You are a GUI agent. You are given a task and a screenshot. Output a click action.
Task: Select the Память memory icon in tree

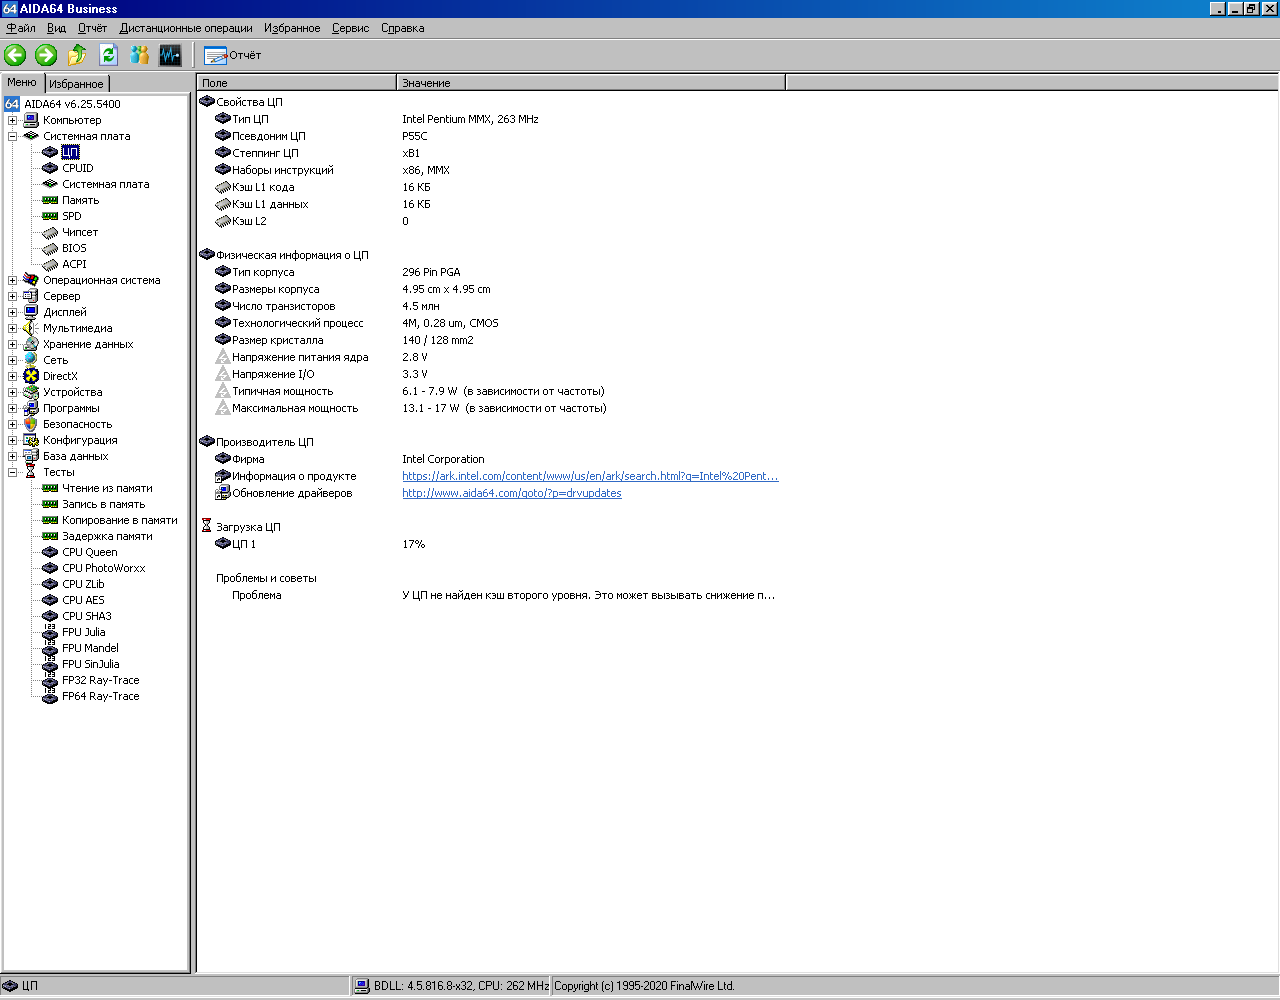coord(50,200)
